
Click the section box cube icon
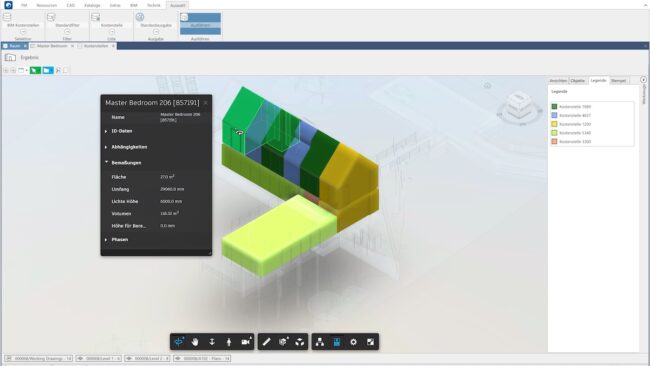pos(283,342)
